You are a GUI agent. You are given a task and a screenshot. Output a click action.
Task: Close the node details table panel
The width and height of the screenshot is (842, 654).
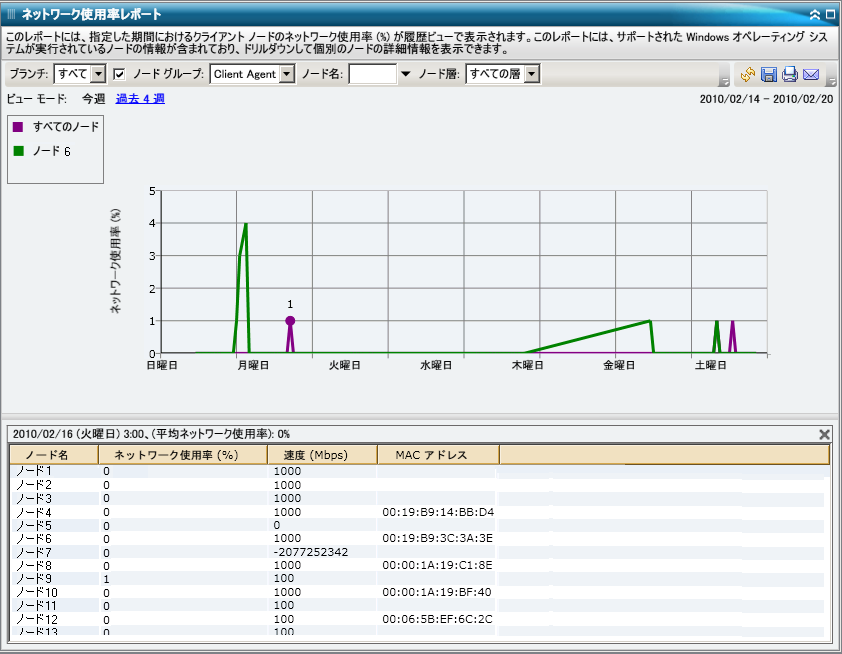tap(824, 434)
